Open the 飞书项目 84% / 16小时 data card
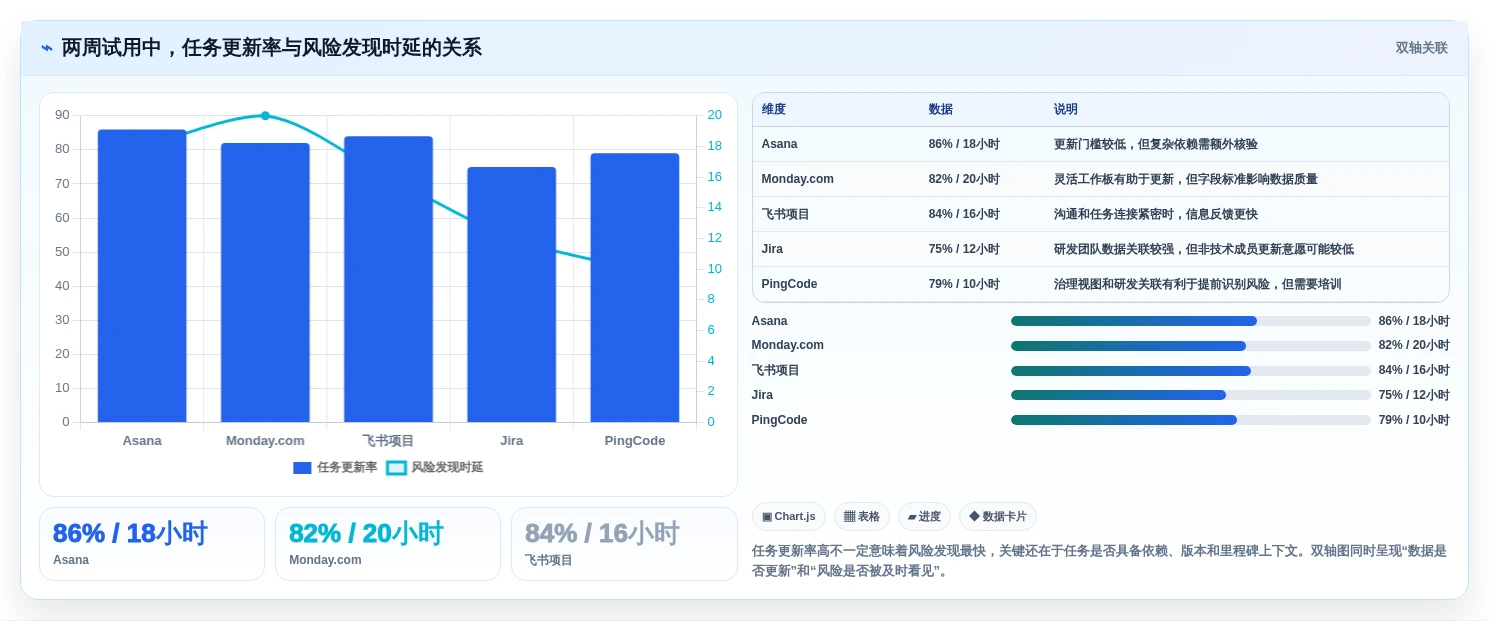The image size is (1489, 621). [624, 544]
